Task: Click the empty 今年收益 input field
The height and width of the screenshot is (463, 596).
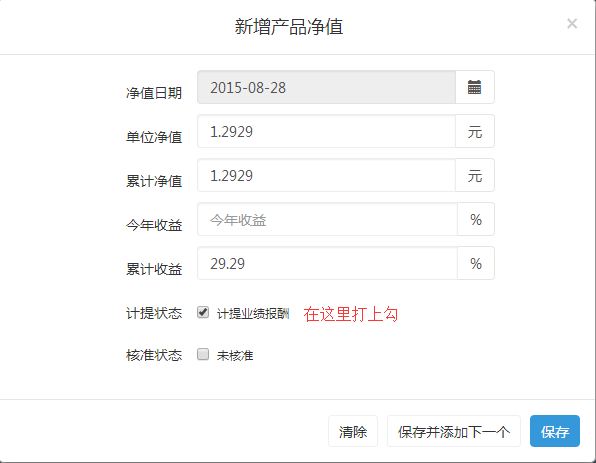Action: coord(327,219)
